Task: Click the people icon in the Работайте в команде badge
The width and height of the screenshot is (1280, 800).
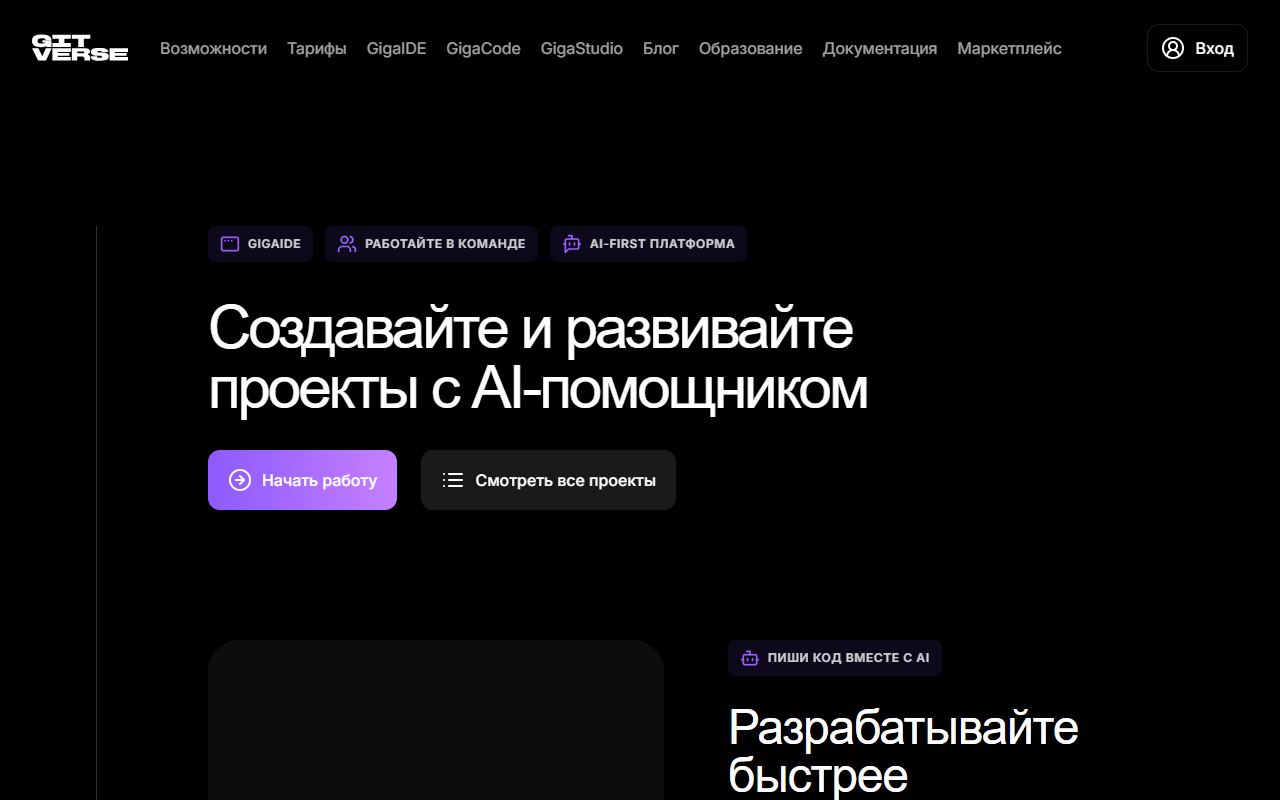Action: tap(347, 244)
